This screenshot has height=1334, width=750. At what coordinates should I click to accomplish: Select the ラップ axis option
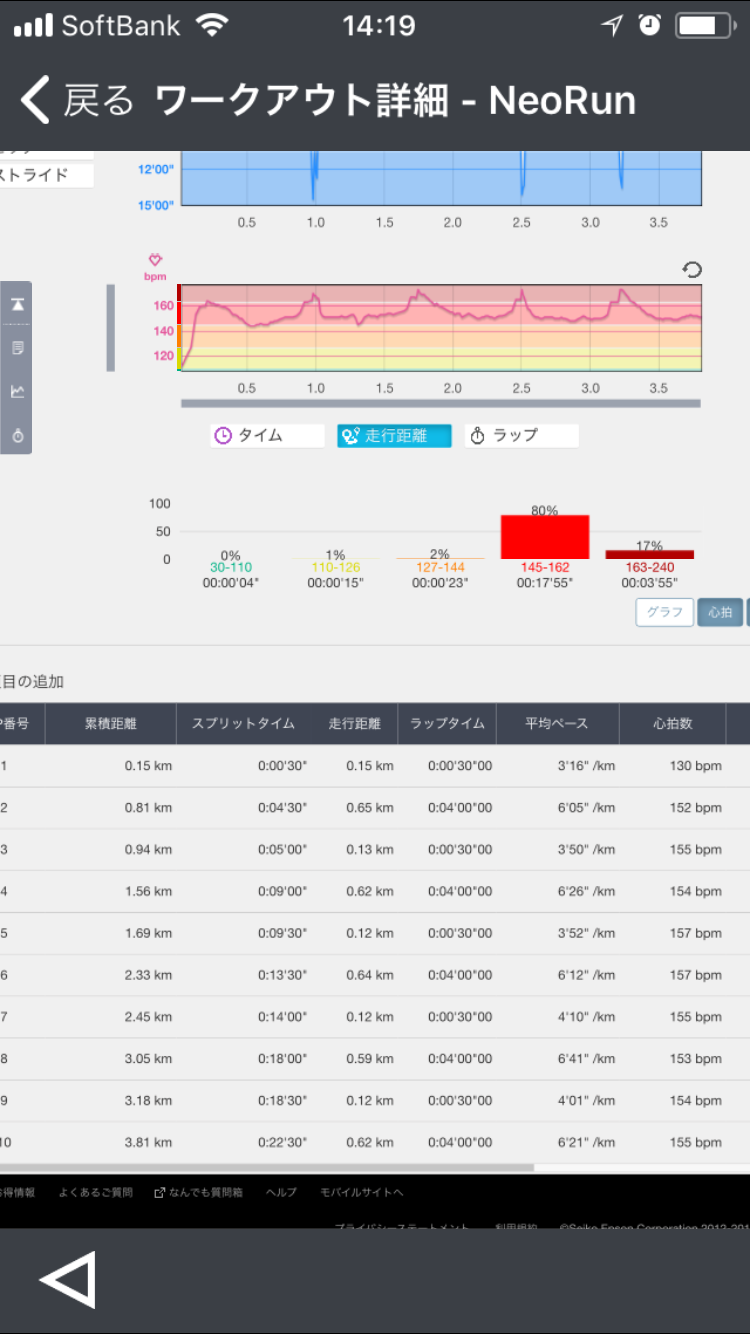521,436
